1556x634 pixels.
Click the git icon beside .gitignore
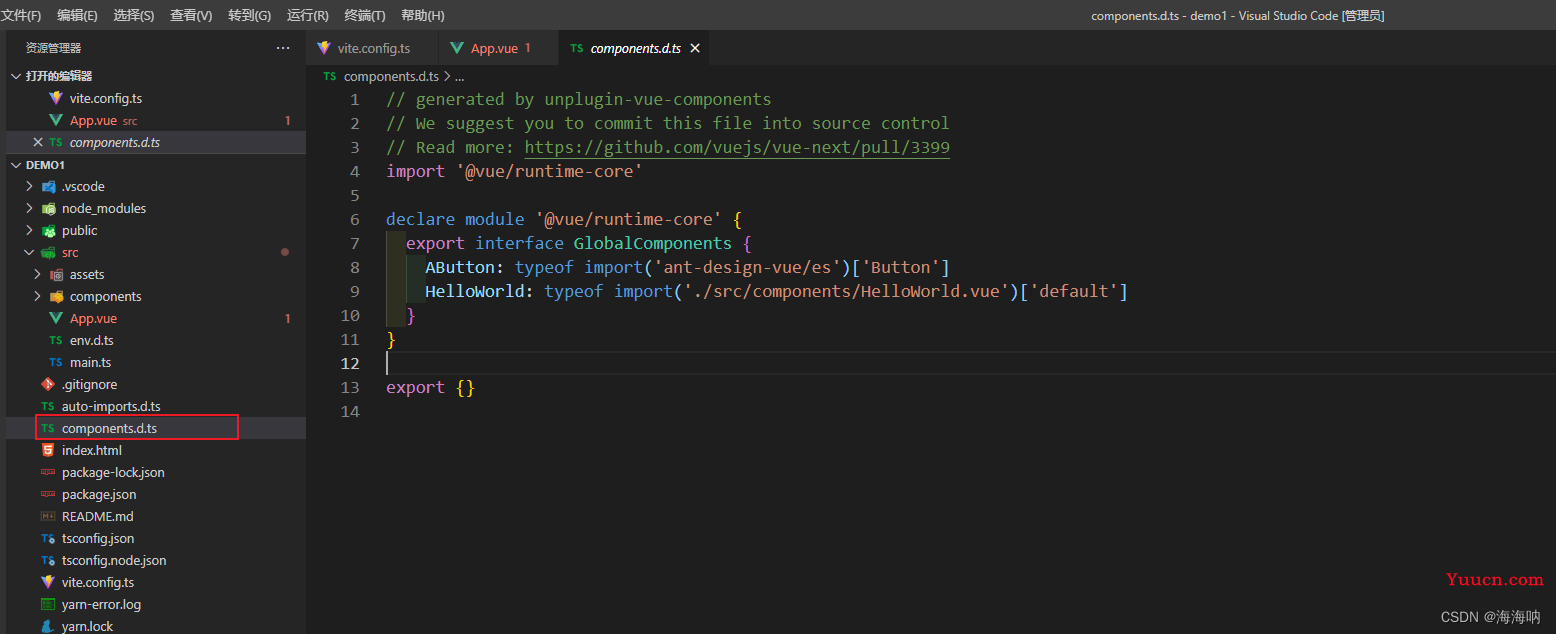[48, 384]
